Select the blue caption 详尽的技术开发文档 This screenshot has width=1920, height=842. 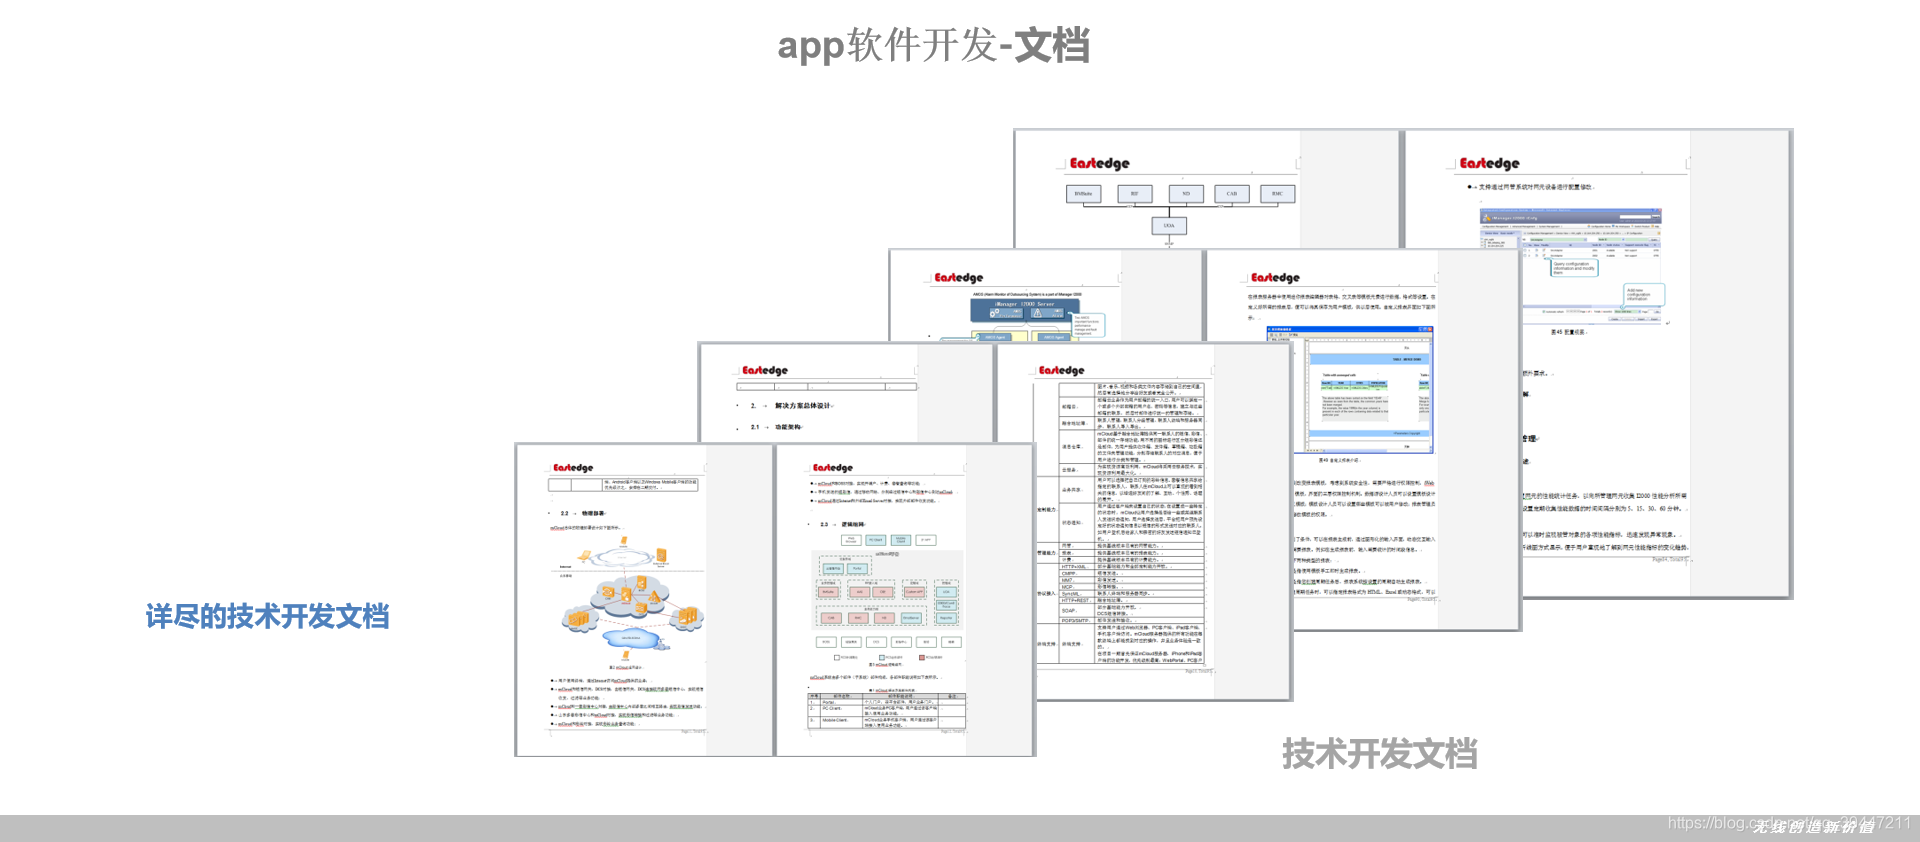pyautogui.click(x=267, y=616)
